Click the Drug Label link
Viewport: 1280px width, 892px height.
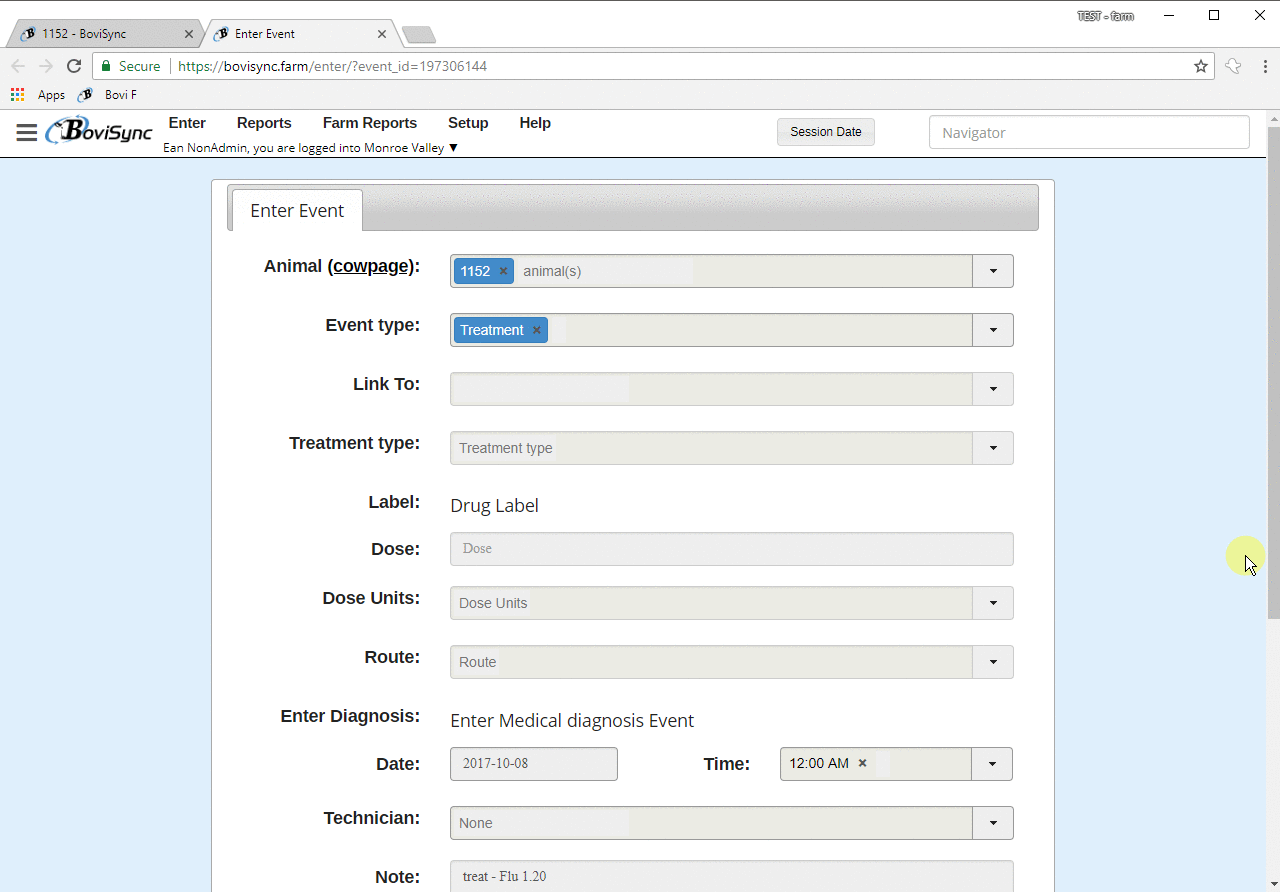[x=494, y=505]
